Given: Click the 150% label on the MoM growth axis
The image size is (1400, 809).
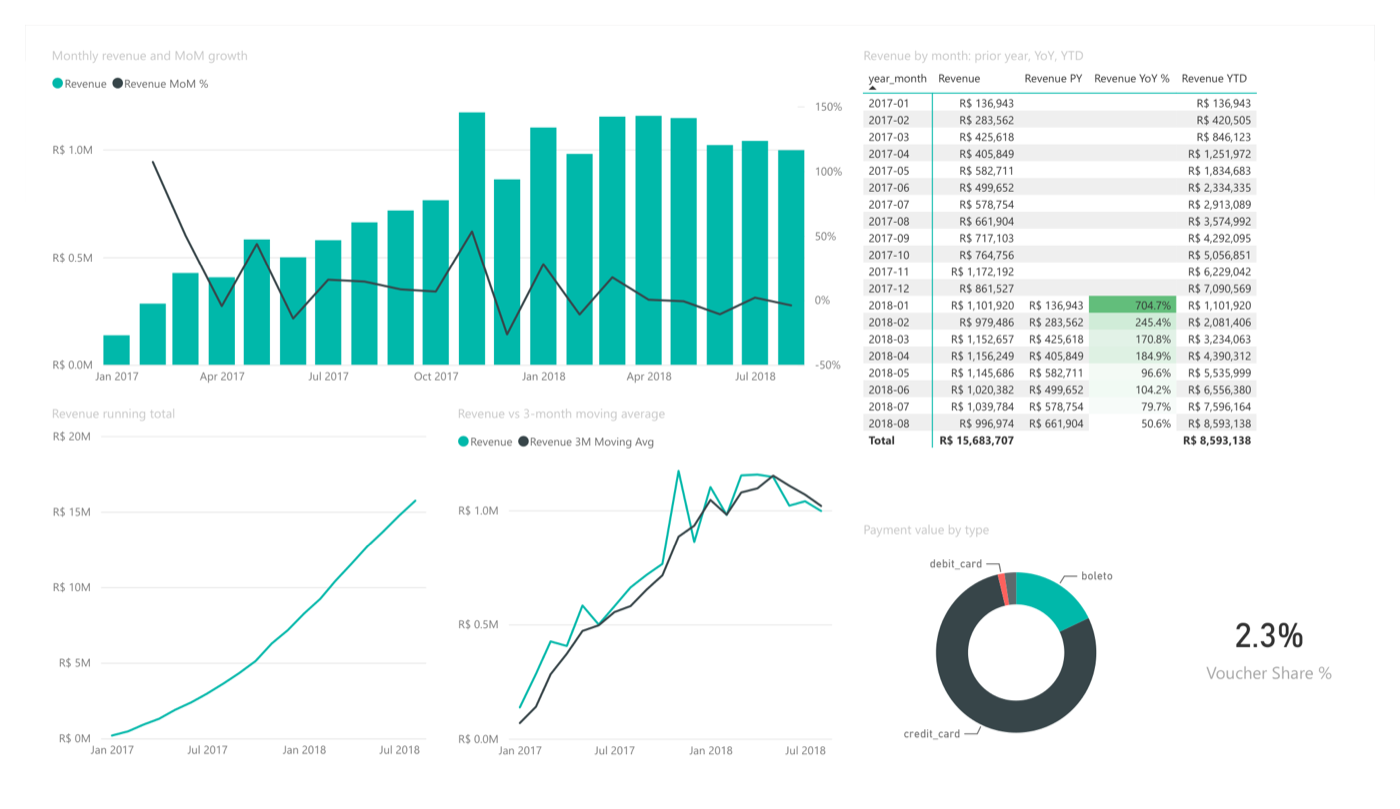Looking at the screenshot, I should (x=828, y=107).
